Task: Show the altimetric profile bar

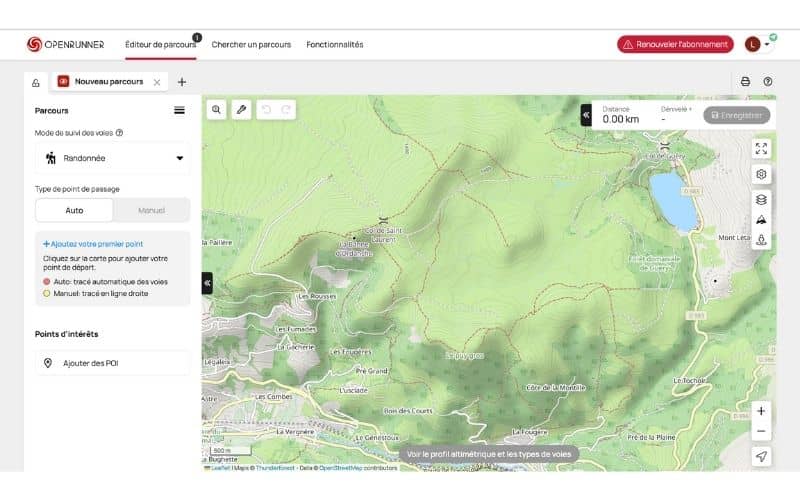Action: (x=489, y=454)
